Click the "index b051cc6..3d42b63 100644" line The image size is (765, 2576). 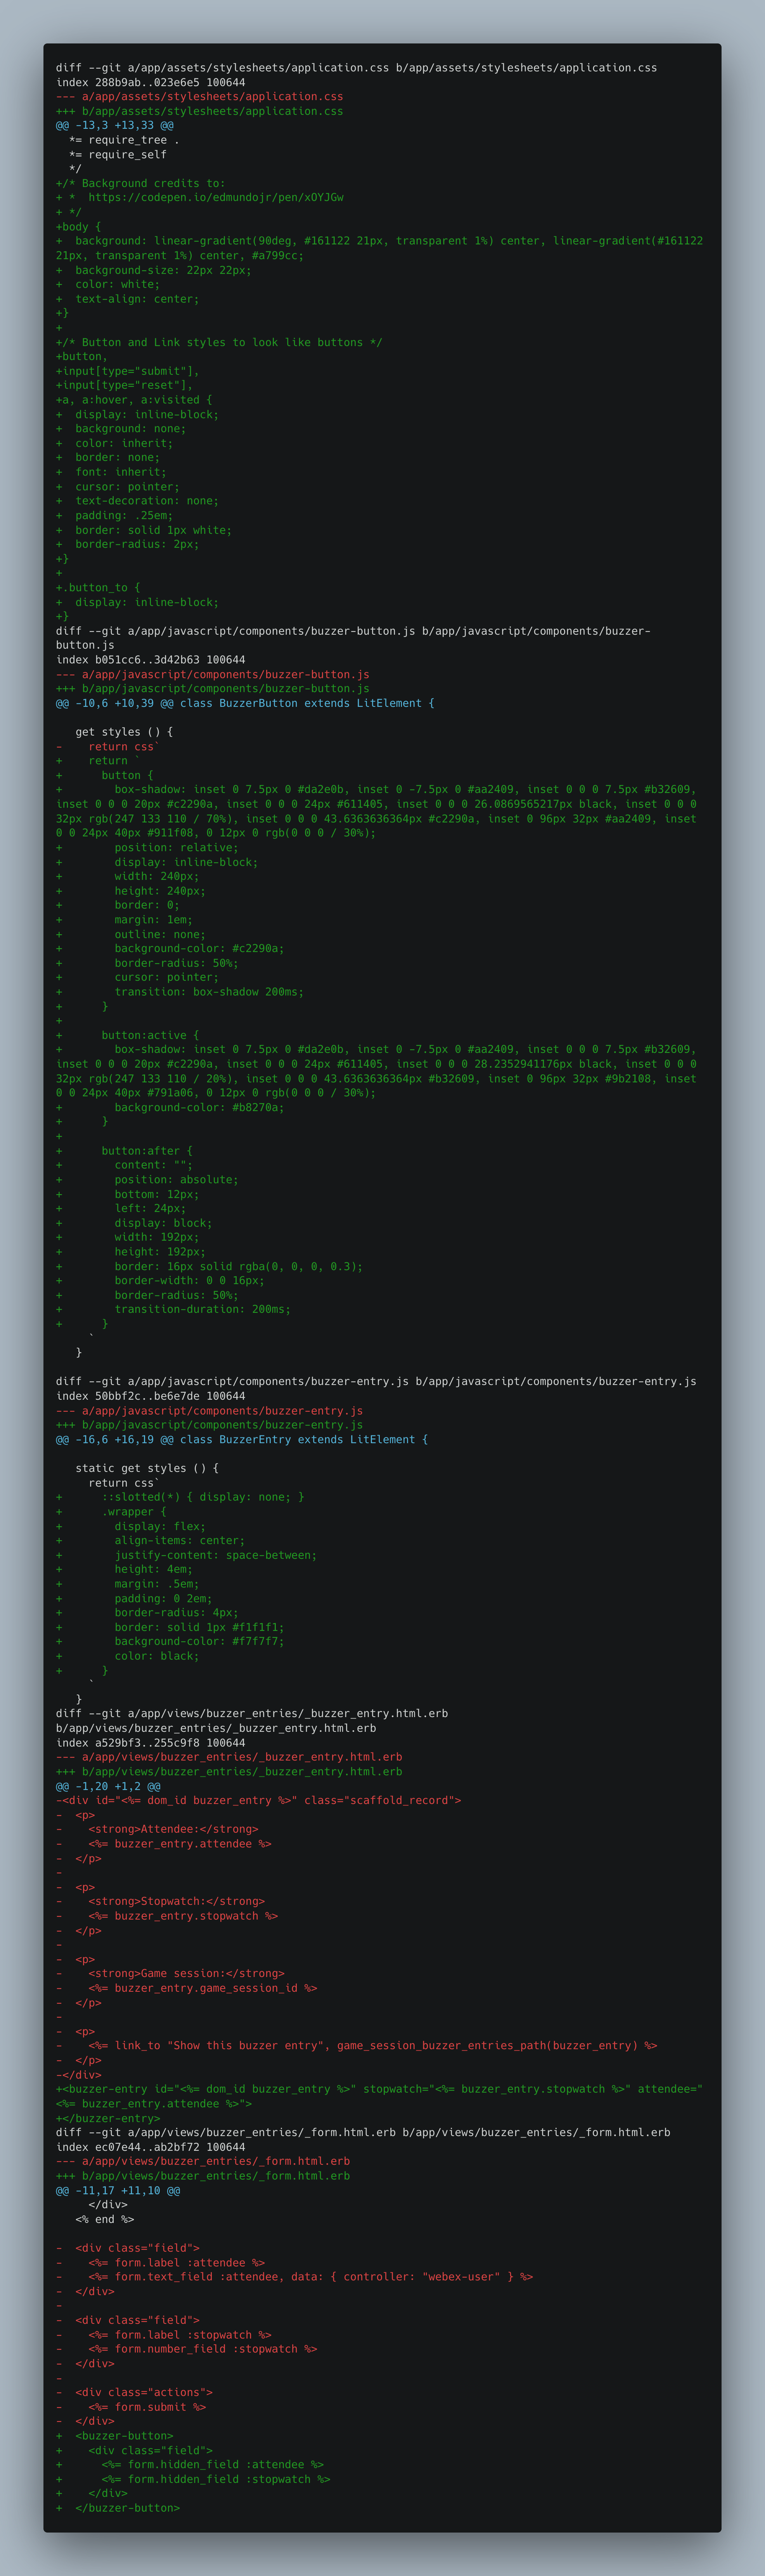[150, 660]
